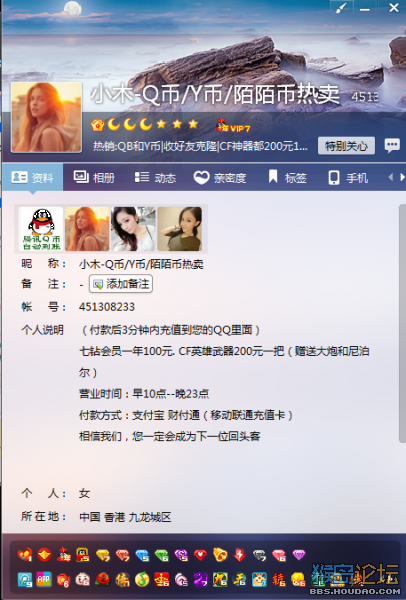406x600 pixels.
Task: Click the green music note ball icon
Action: 142,580
